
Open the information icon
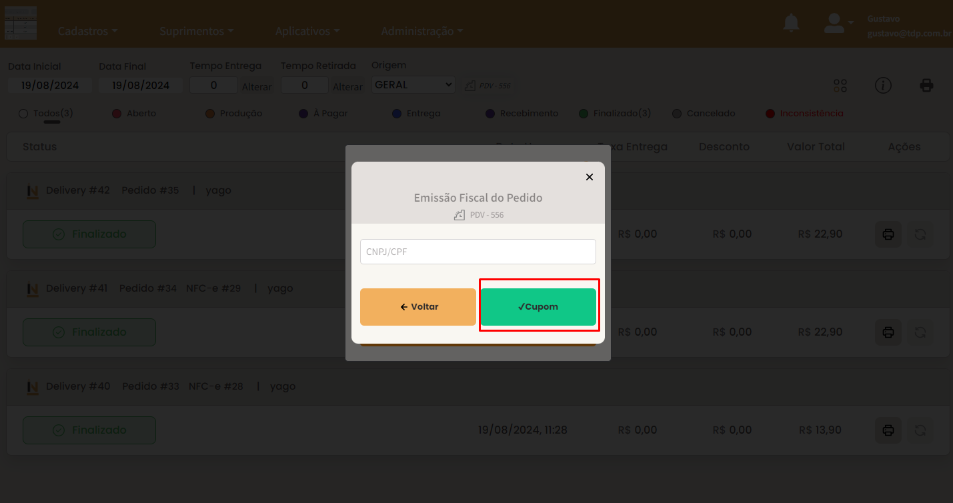883,86
